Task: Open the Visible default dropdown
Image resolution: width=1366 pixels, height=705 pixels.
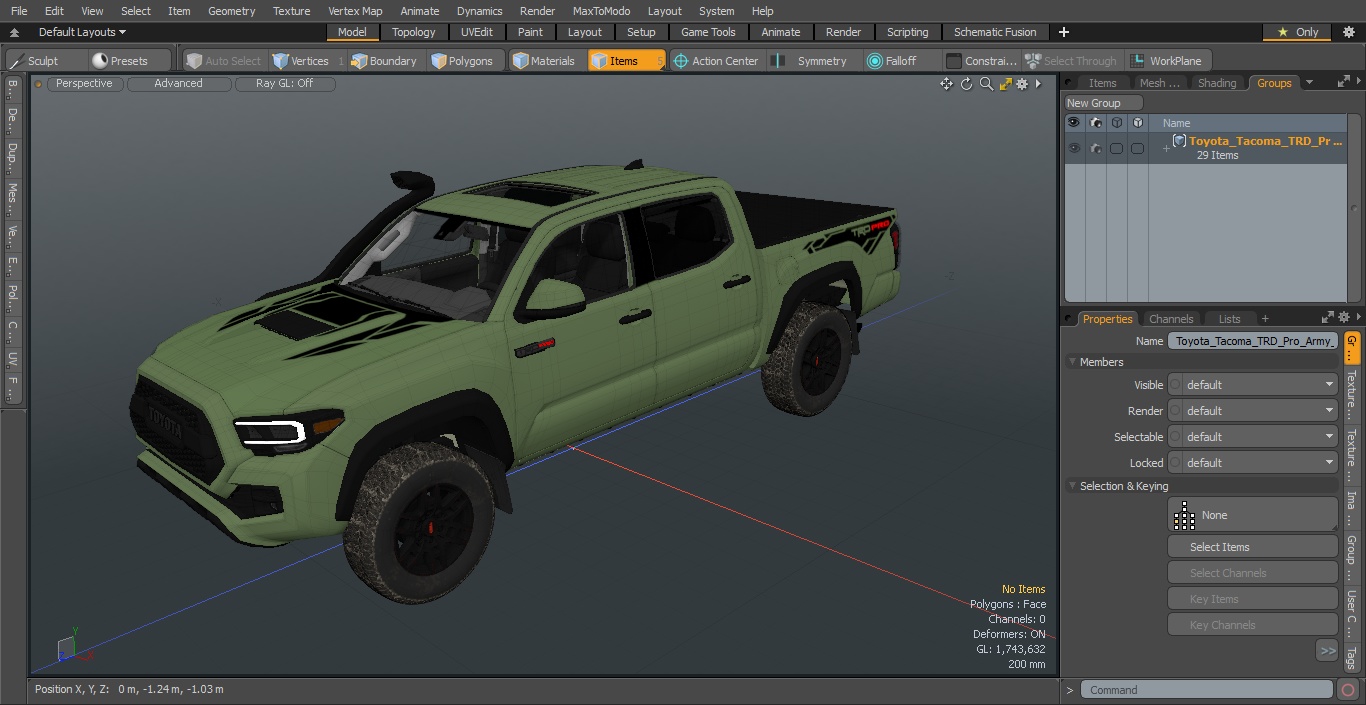Action: click(1253, 385)
